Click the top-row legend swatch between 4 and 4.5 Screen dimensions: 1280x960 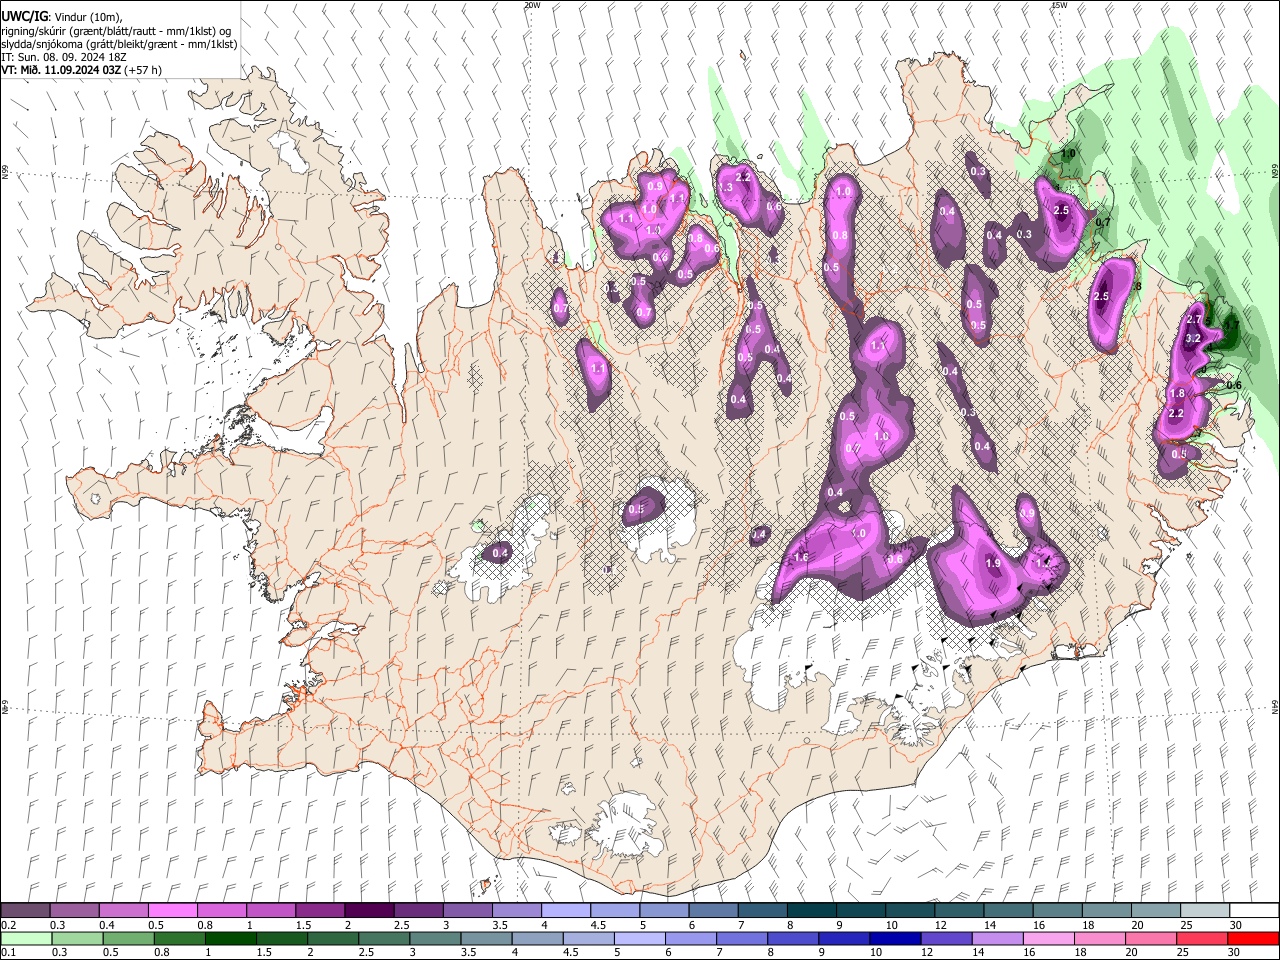pyautogui.click(x=566, y=911)
